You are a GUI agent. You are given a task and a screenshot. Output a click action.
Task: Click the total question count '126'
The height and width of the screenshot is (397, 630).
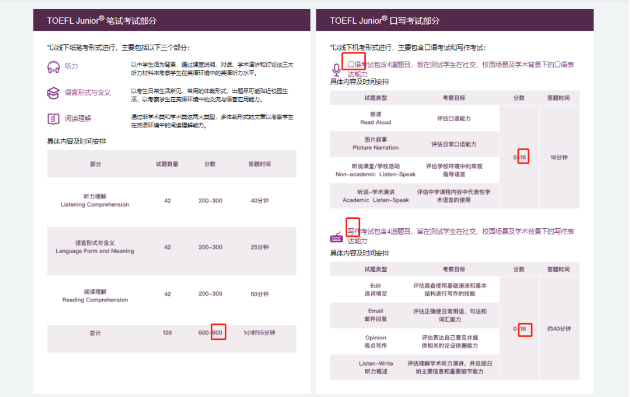click(168, 333)
